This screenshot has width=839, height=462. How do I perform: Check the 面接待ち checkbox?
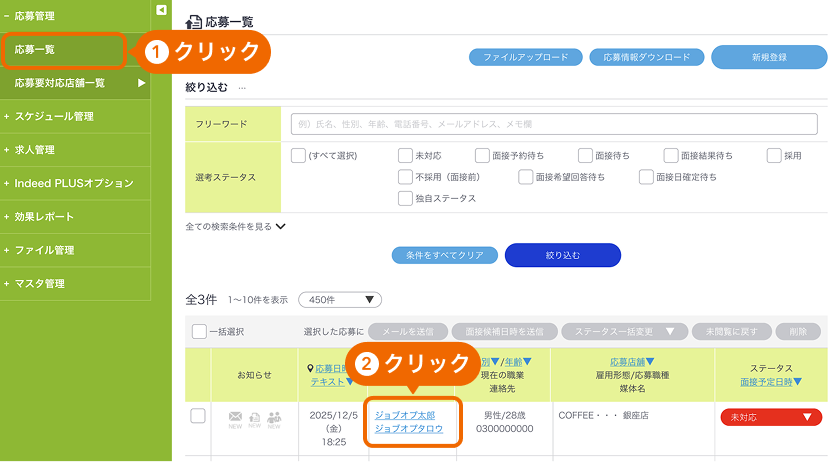click(585, 156)
